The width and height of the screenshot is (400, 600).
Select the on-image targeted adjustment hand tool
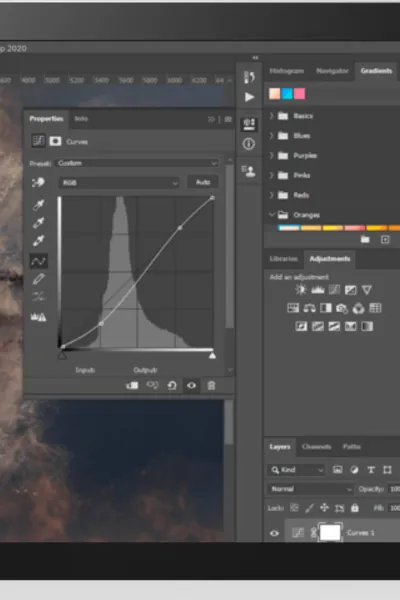coord(38,183)
